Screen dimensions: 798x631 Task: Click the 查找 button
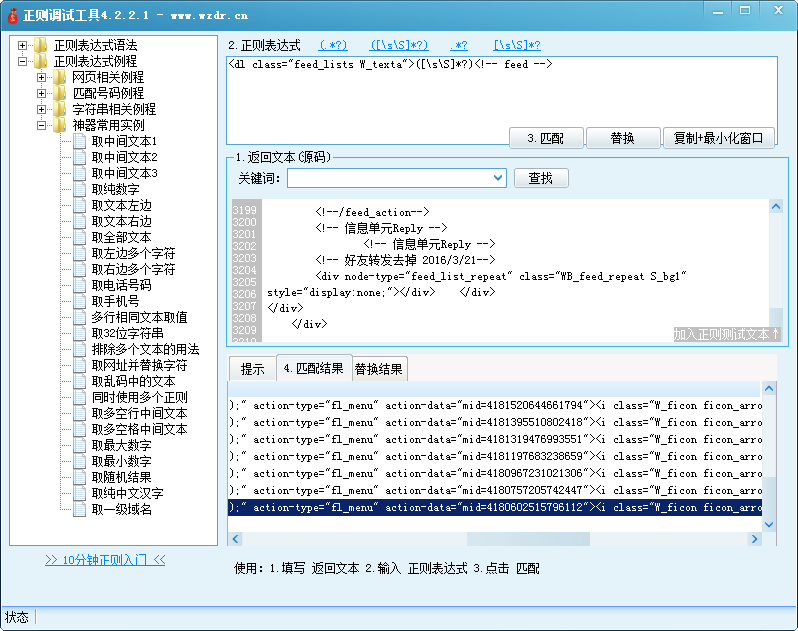[x=541, y=178]
